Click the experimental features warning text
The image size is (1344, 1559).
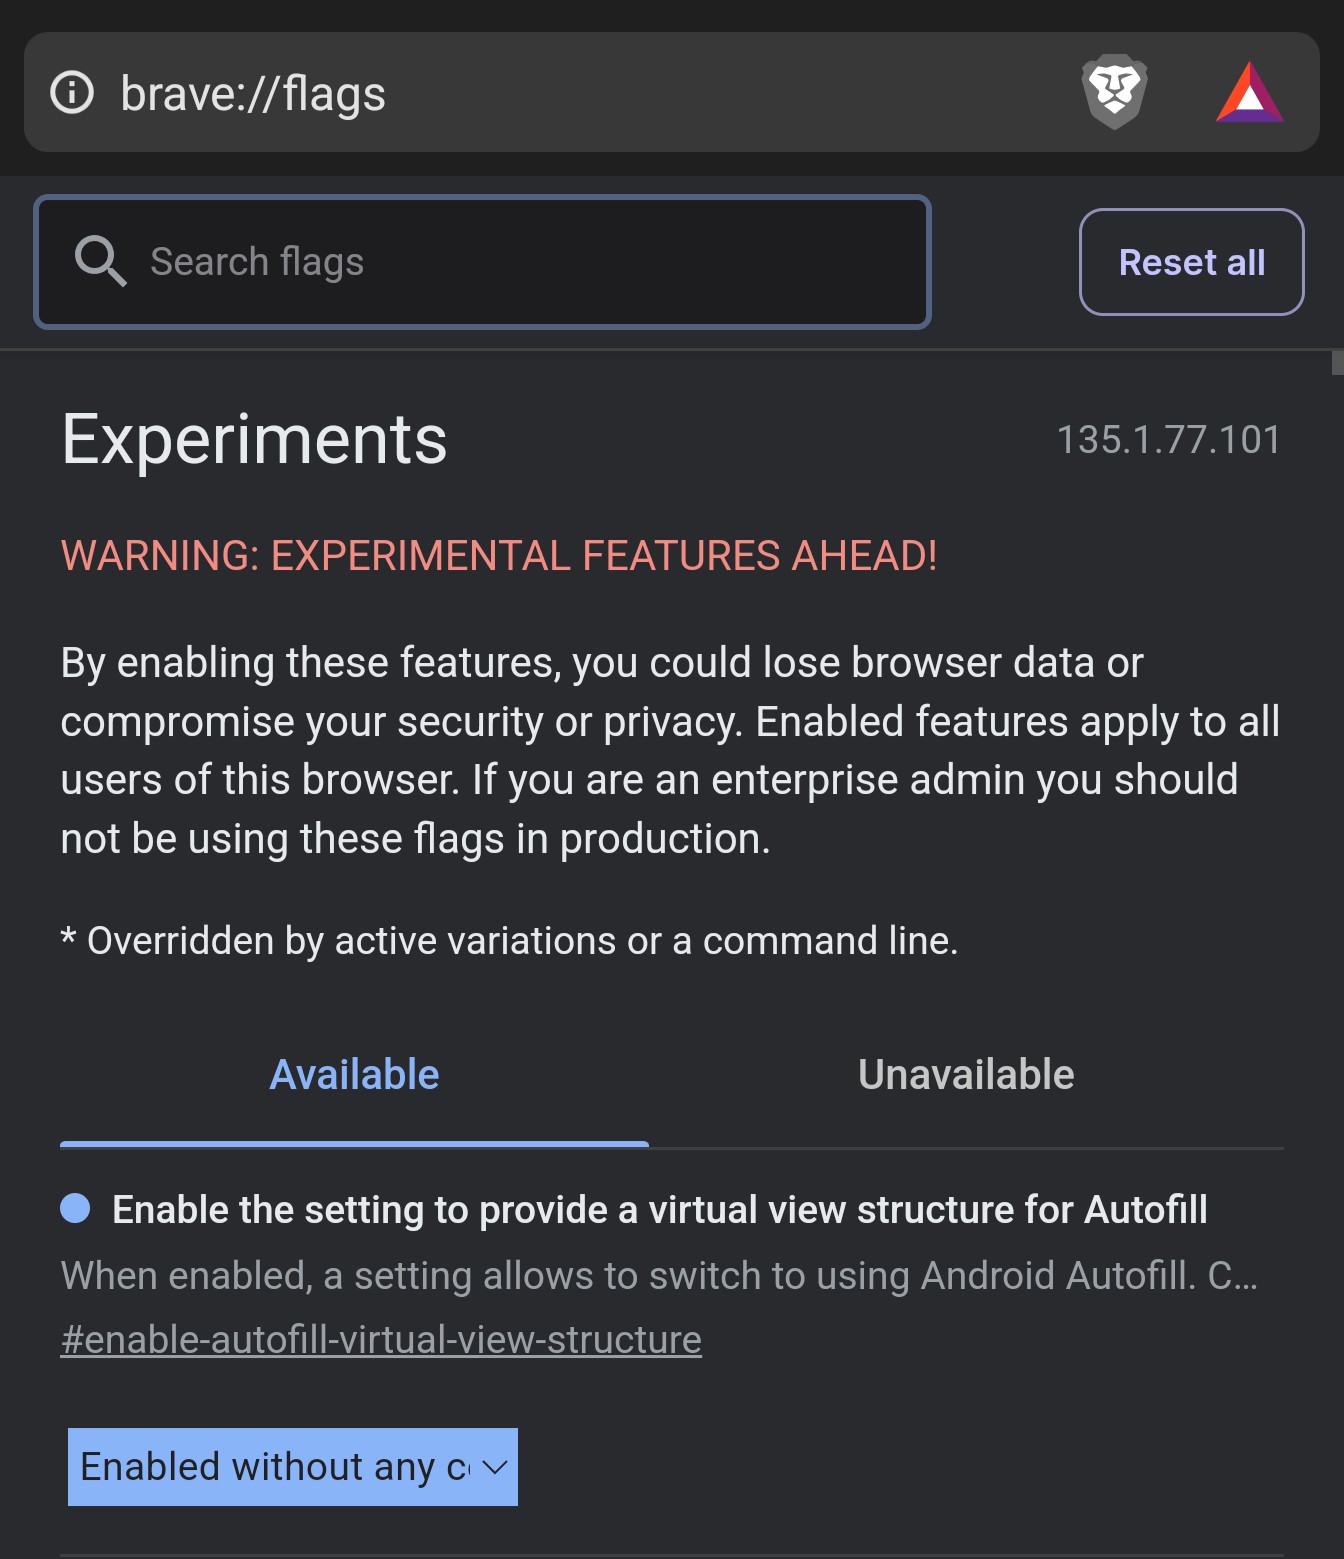click(499, 556)
